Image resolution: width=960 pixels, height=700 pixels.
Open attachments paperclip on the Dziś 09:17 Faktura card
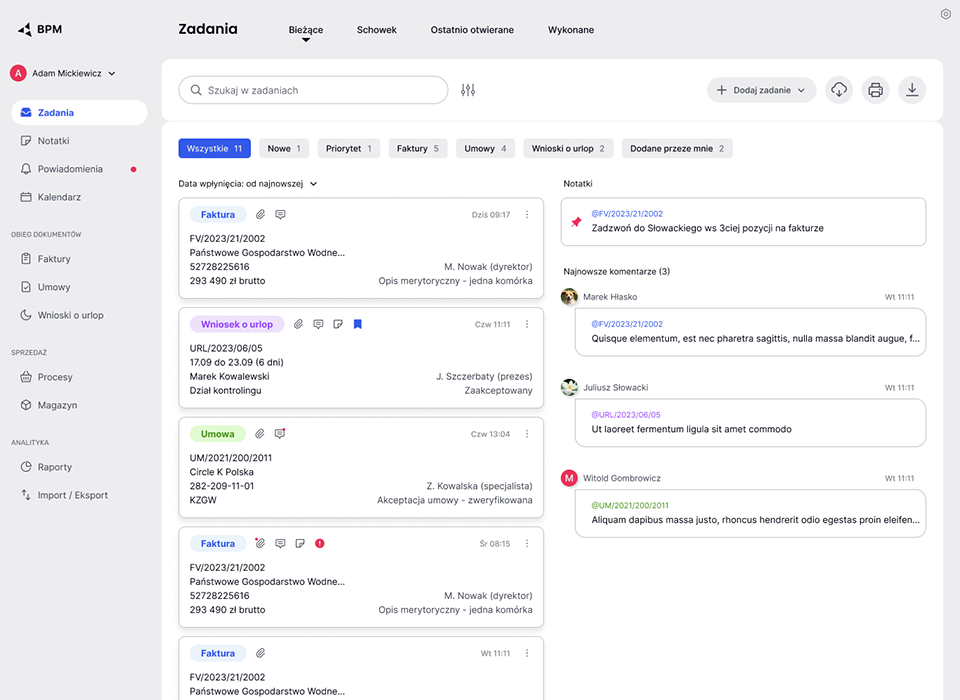point(260,214)
